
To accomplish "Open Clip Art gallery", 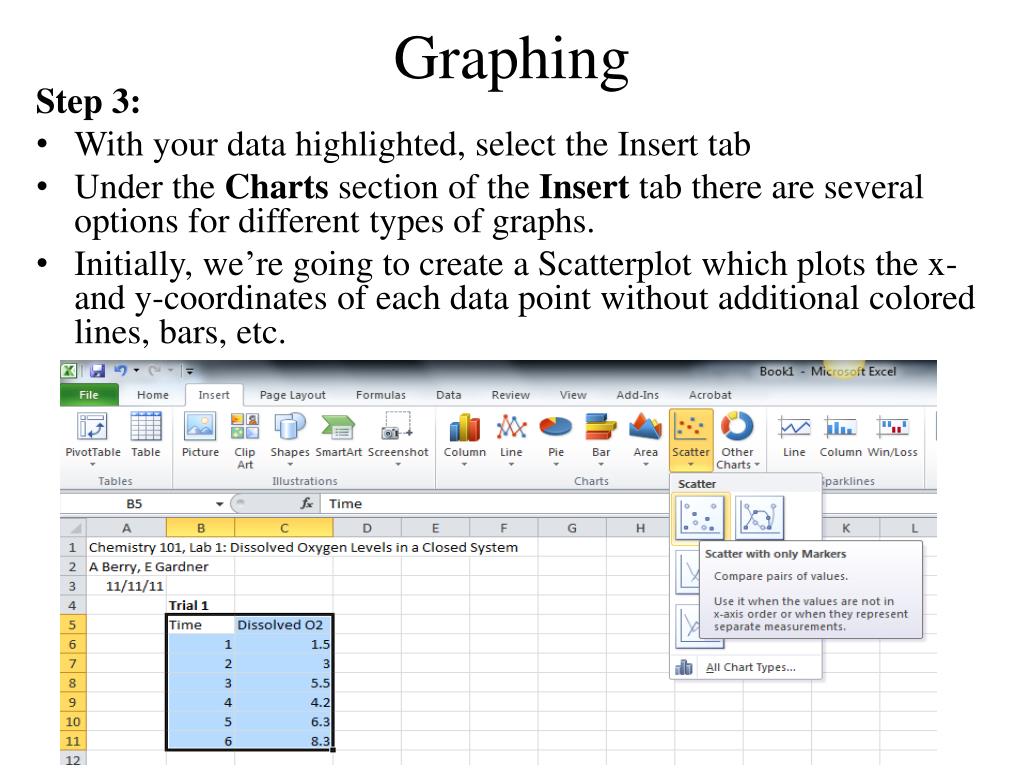I will 245,440.
